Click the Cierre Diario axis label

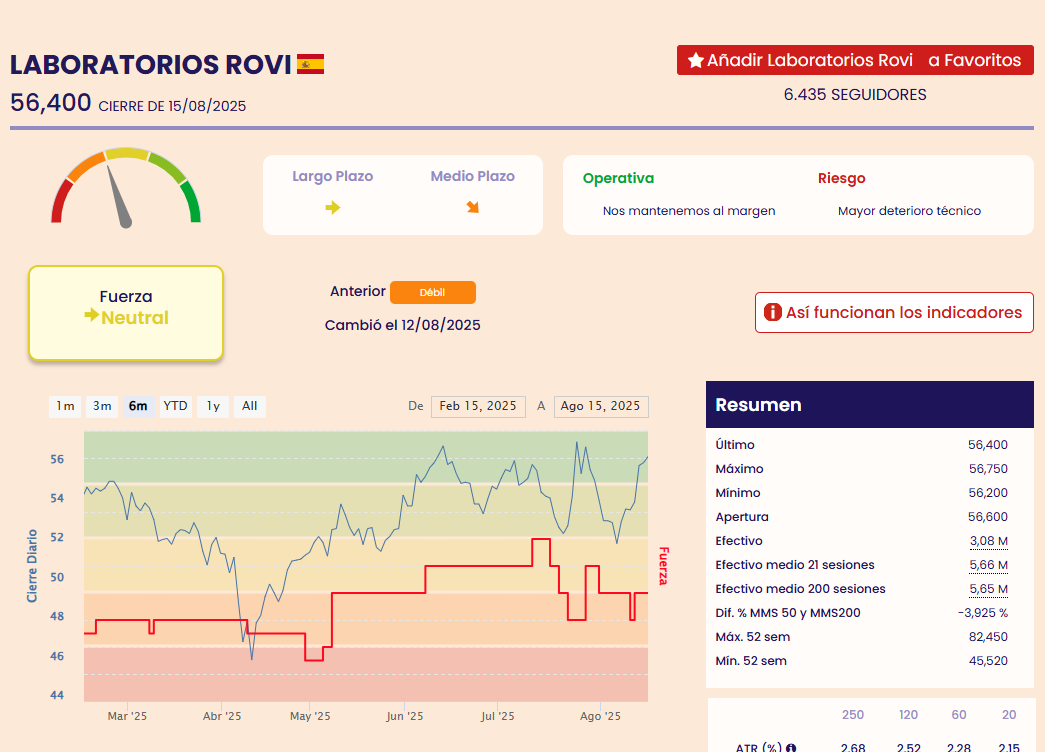[32, 566]
